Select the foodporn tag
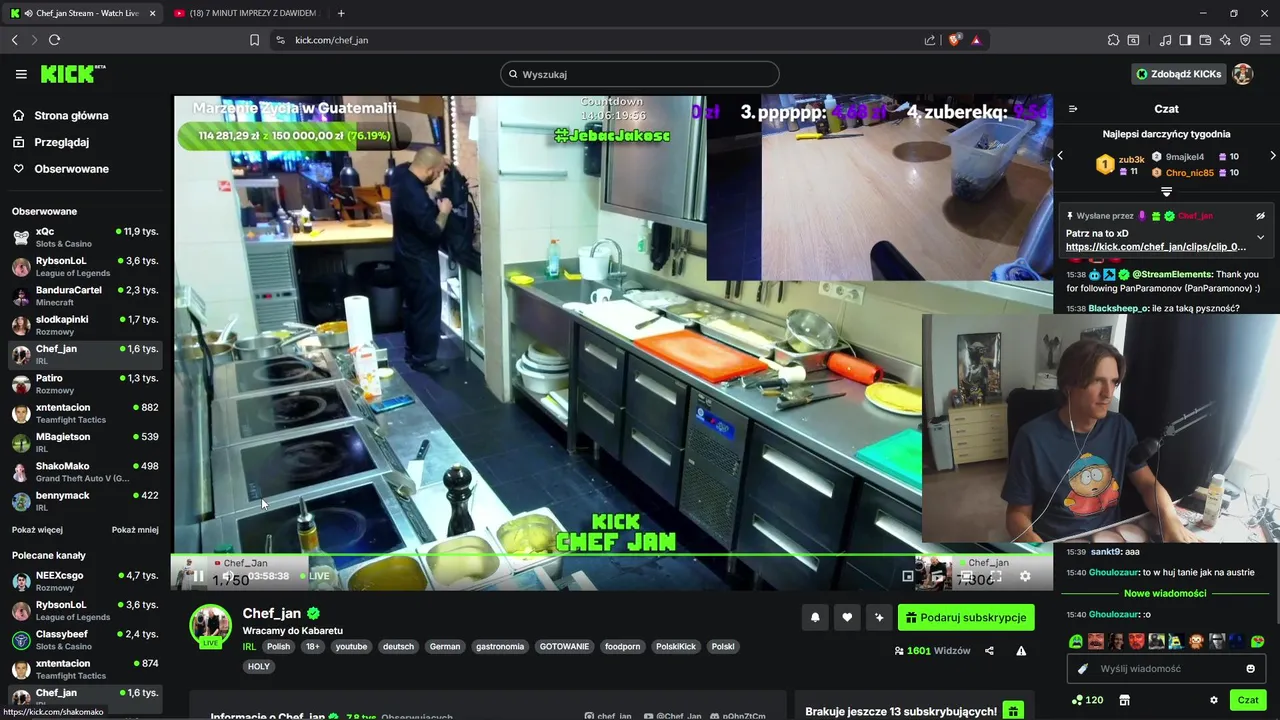Image resolution: width=1280 pixels, height=720 pixels. pos(622,647)
